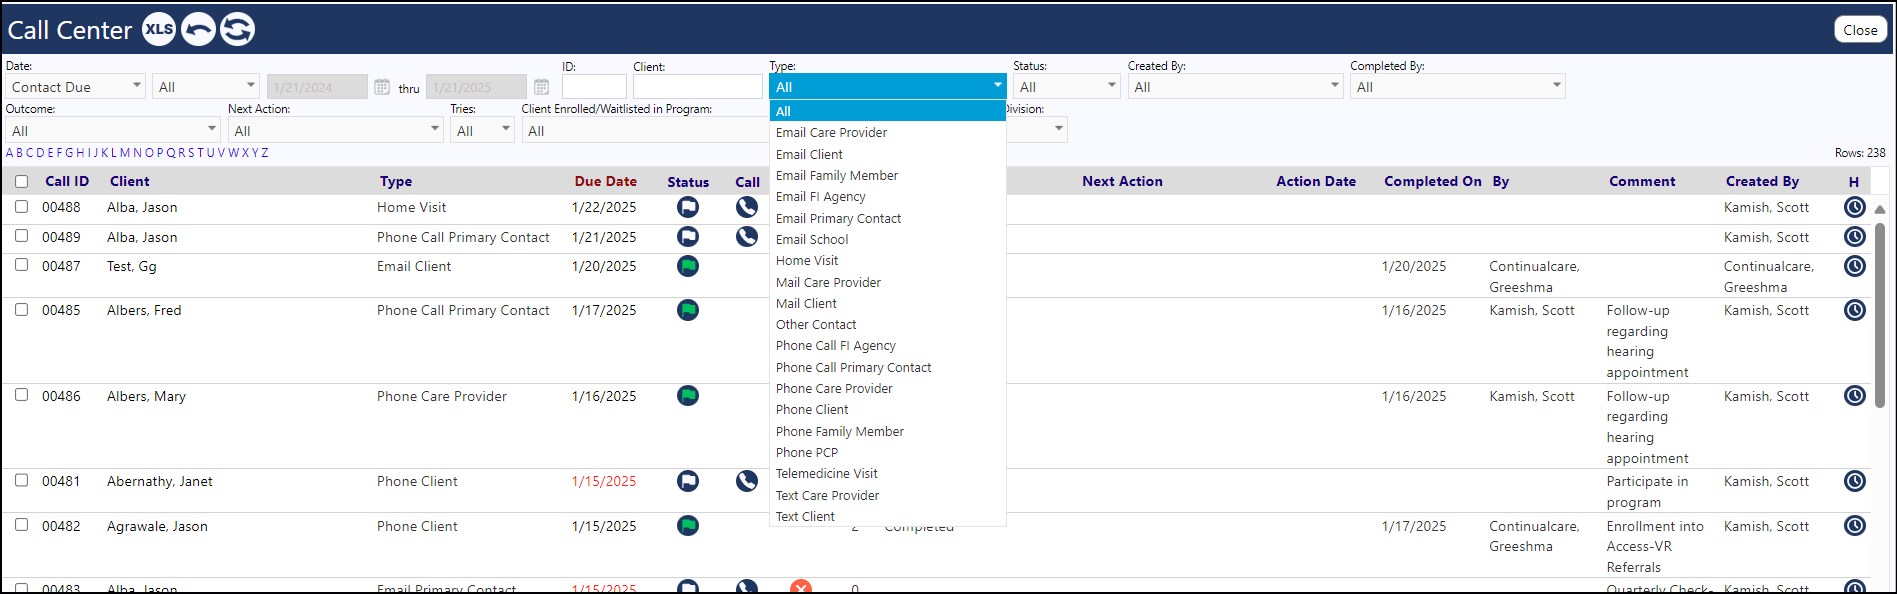
Task: Click the red X icon in row 00483
Action: click(801, 587)
